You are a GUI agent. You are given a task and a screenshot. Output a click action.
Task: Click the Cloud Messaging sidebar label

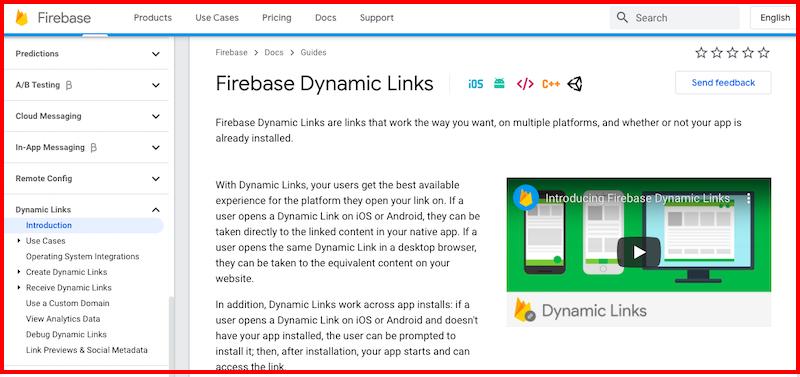[x=48, y=116]
